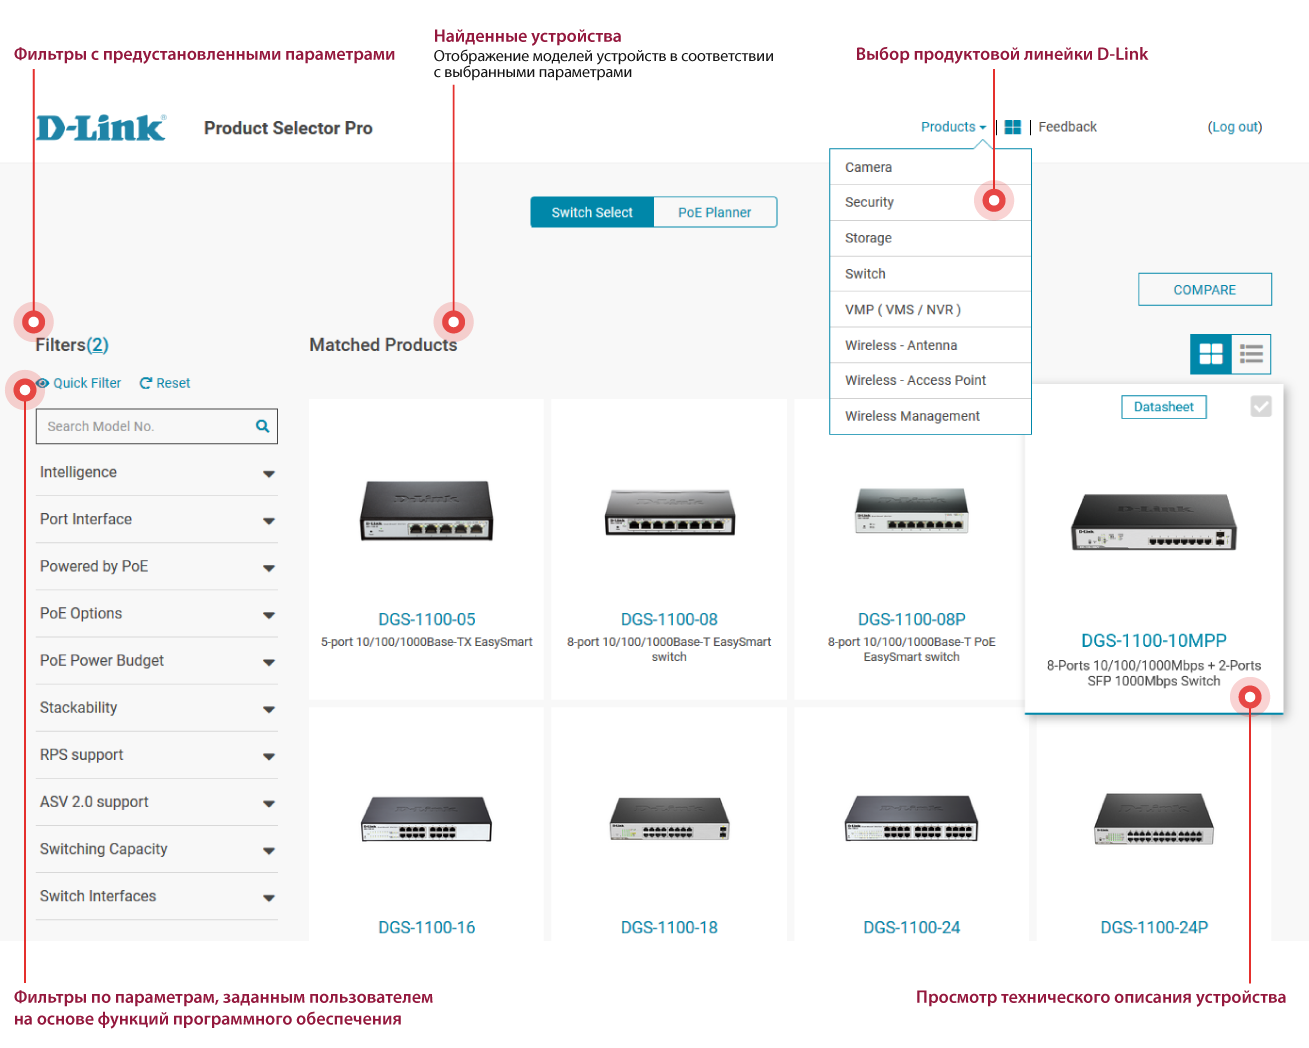Click the D-Link logo

click(101, 128)
